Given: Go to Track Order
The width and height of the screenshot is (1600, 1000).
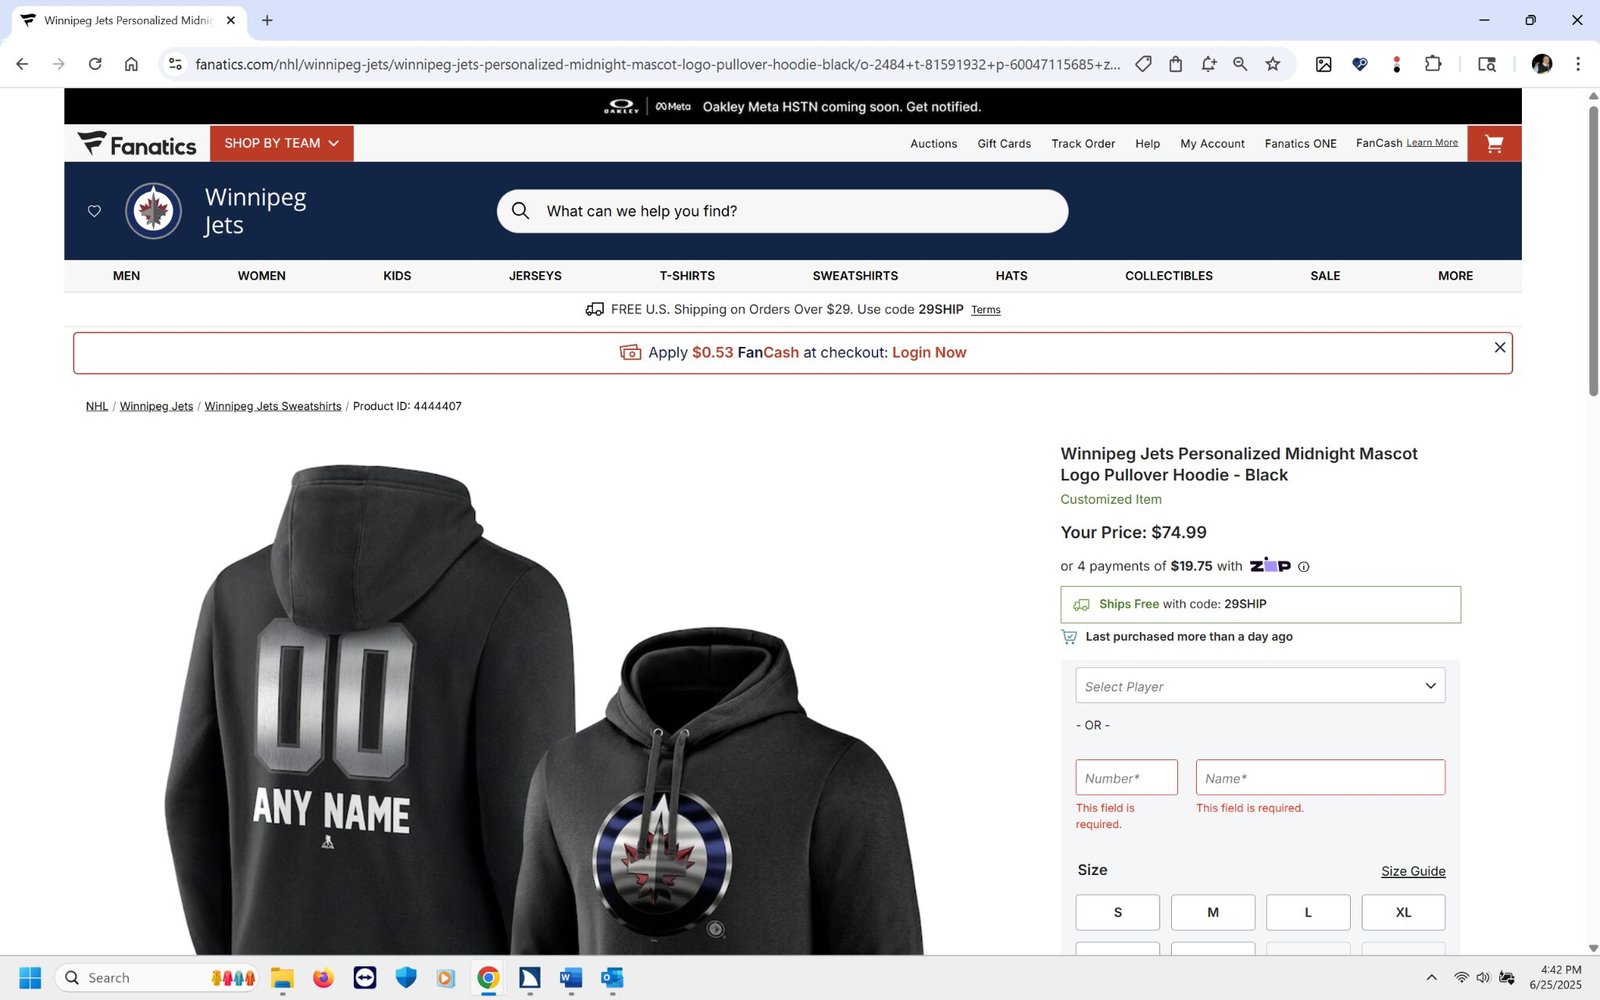Looking at the screenshot, I should 1083,144.
